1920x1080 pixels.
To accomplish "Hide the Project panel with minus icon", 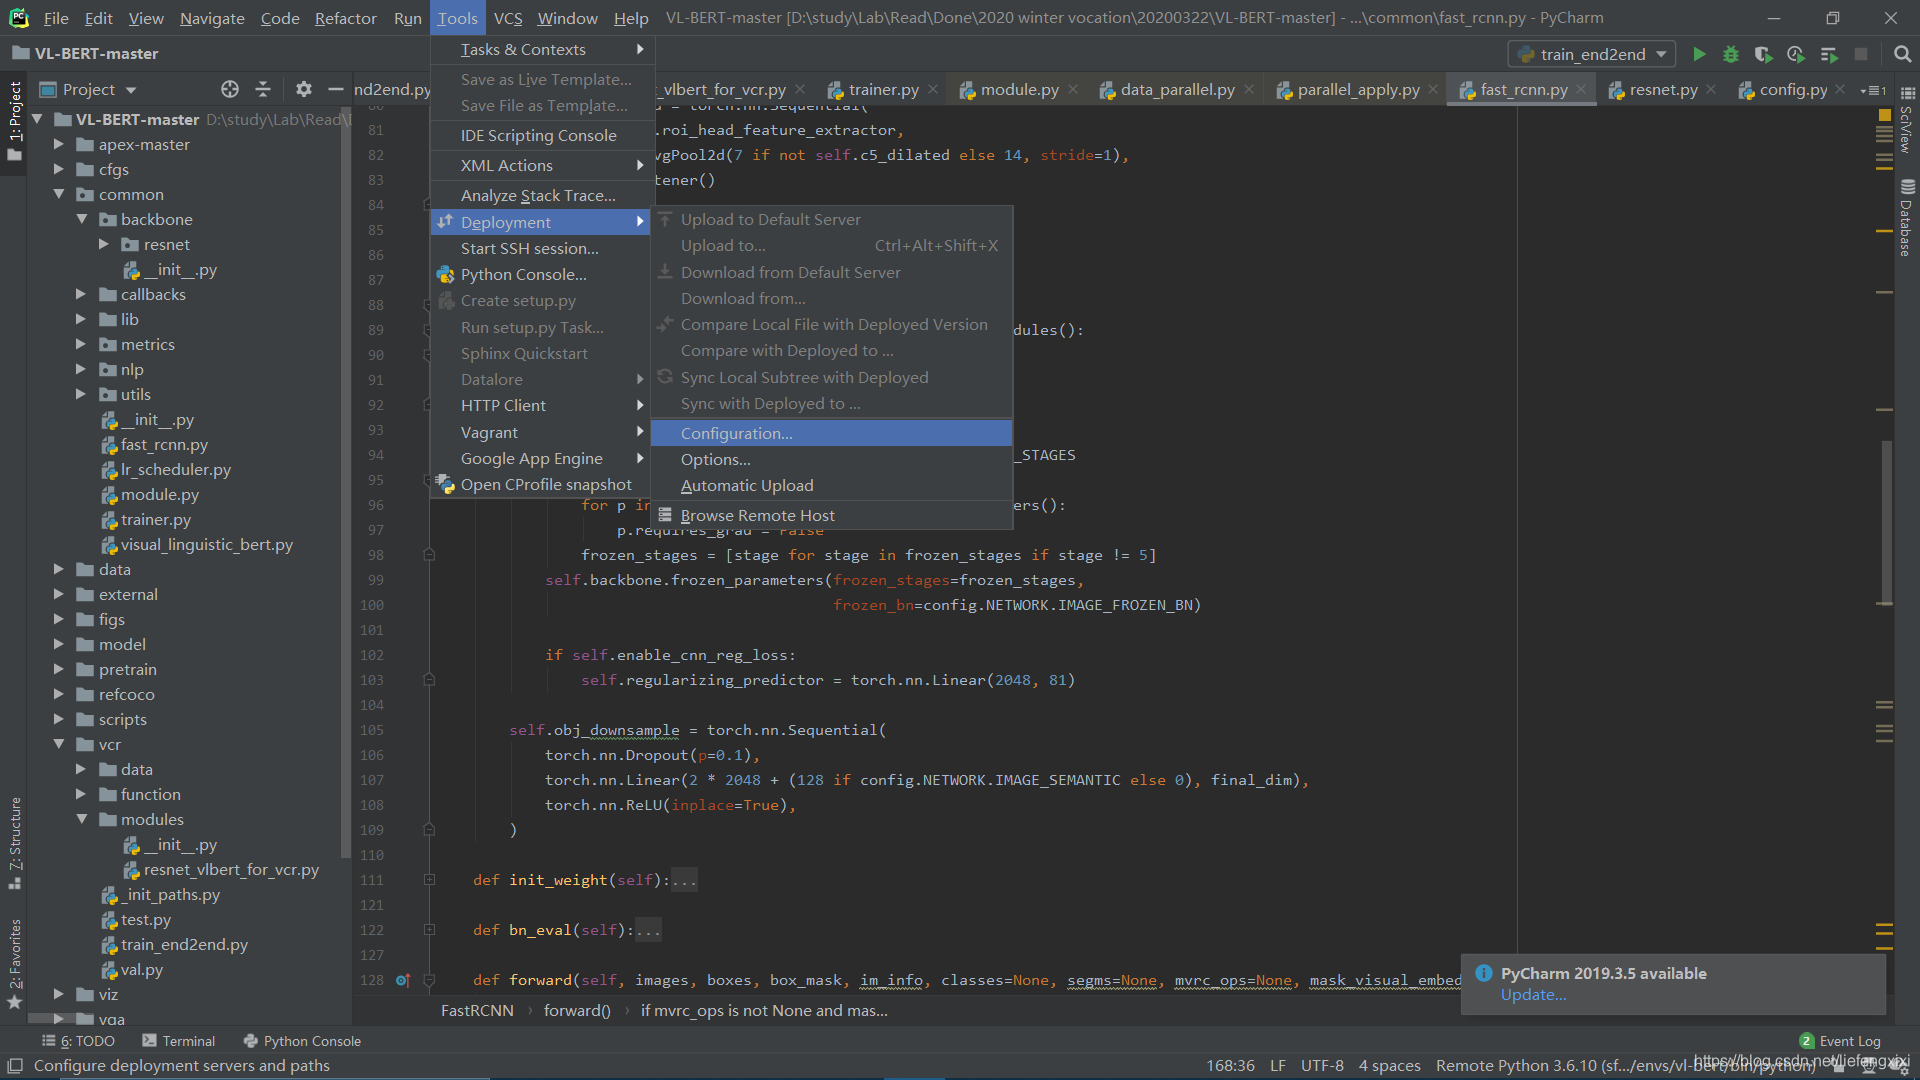I will [x=336, y=89].
